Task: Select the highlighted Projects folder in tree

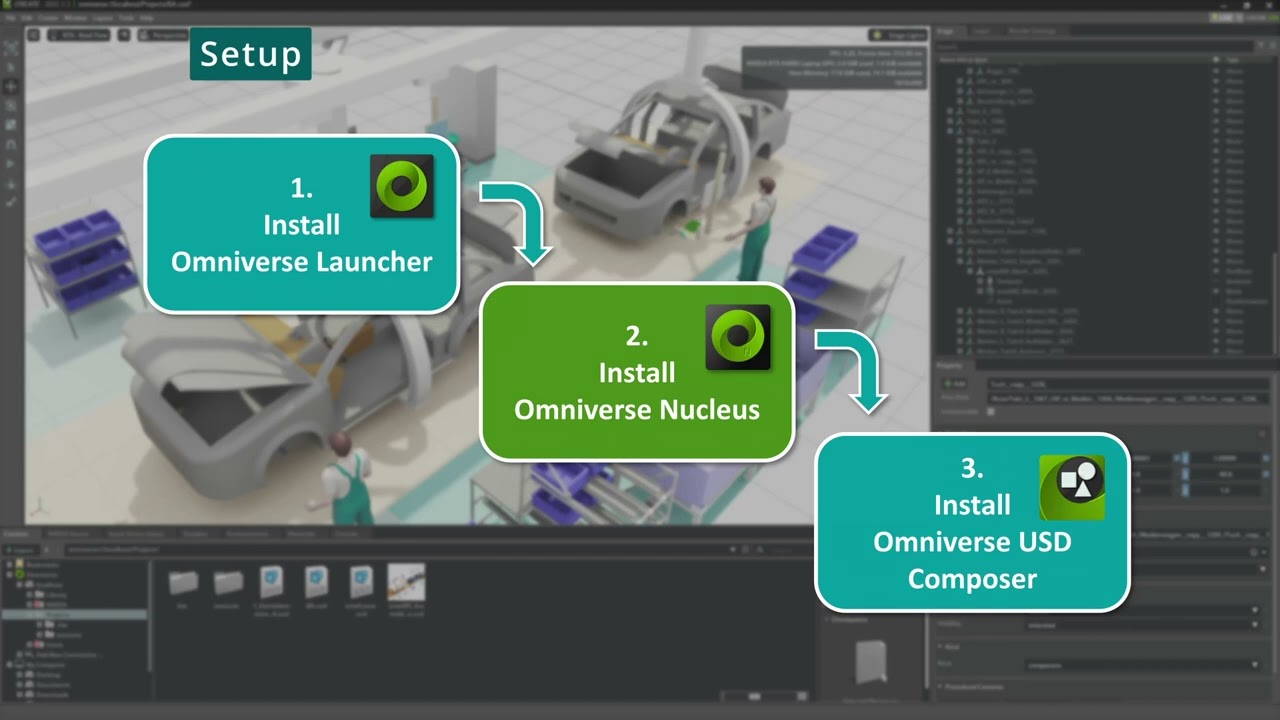Action: [75, 615]
